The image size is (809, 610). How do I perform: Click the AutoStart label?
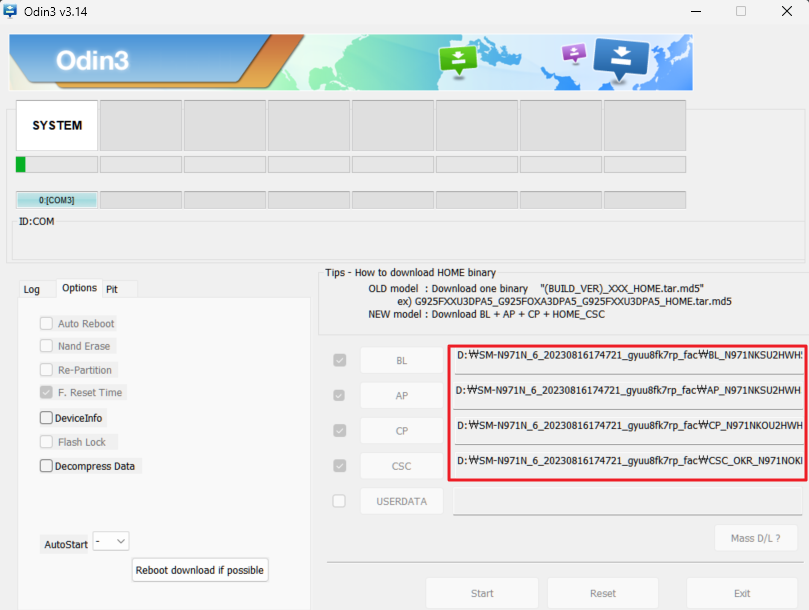pyautogui.click(x=66, y=544)
